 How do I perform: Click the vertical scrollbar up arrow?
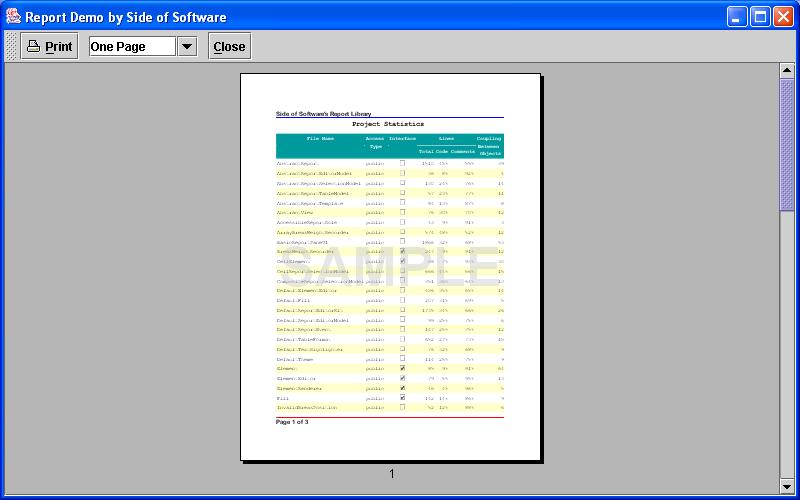(787, 70)
